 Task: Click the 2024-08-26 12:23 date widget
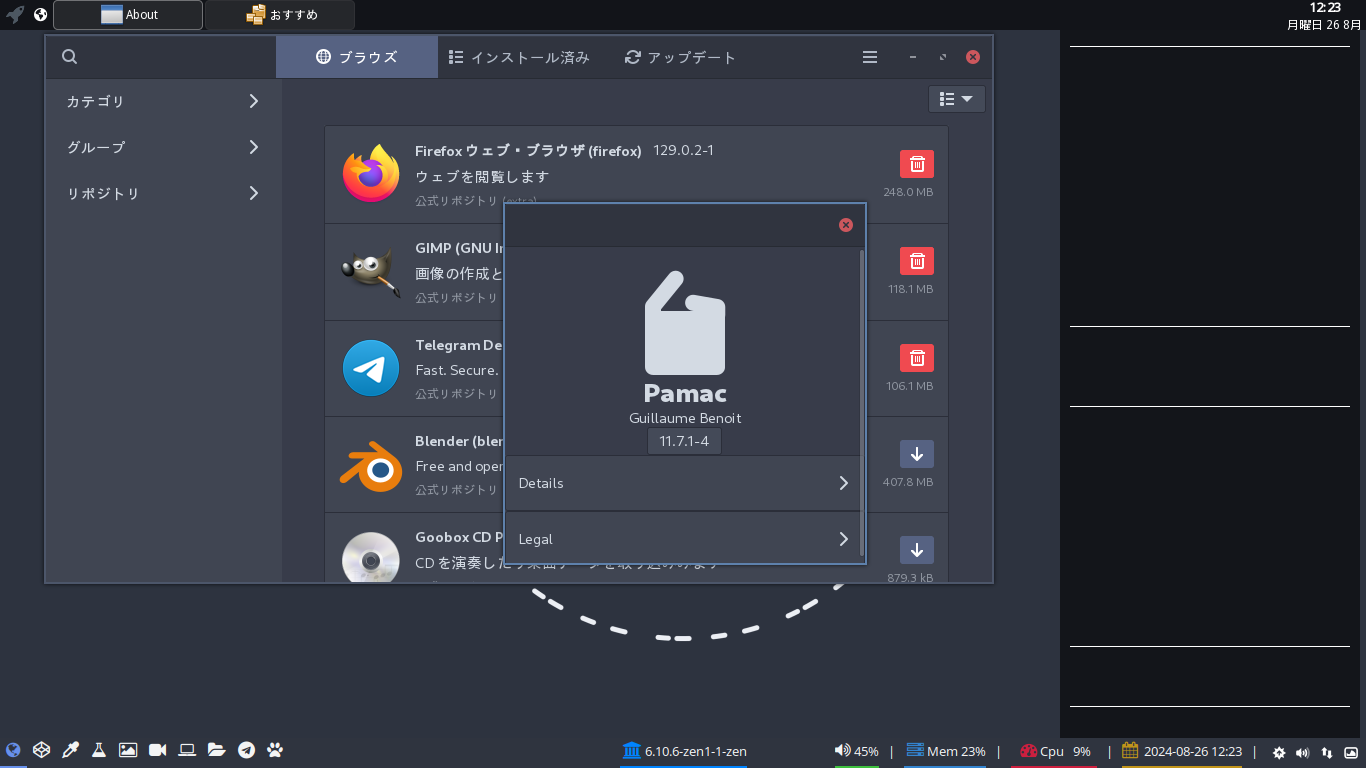(x=1182, y=751)
